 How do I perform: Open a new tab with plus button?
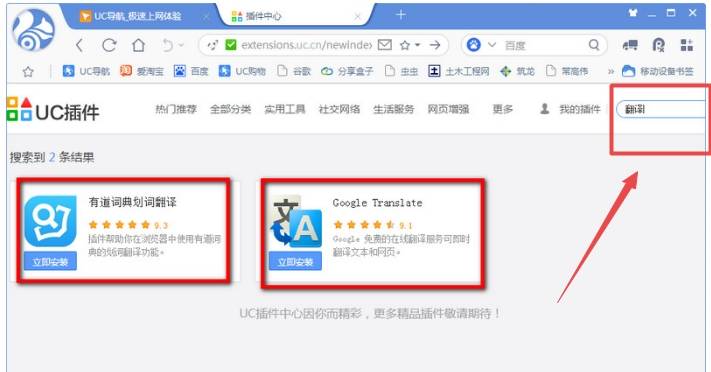(400, 15)
